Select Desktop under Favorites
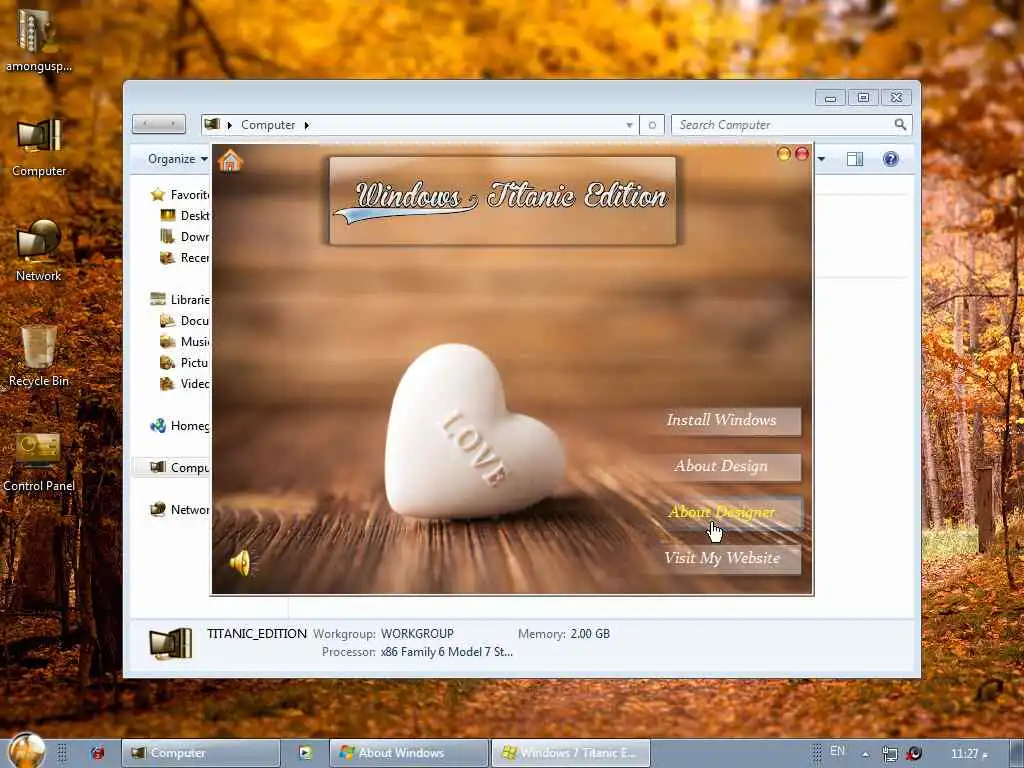1024x768 pixels. (x=185, y=216)
